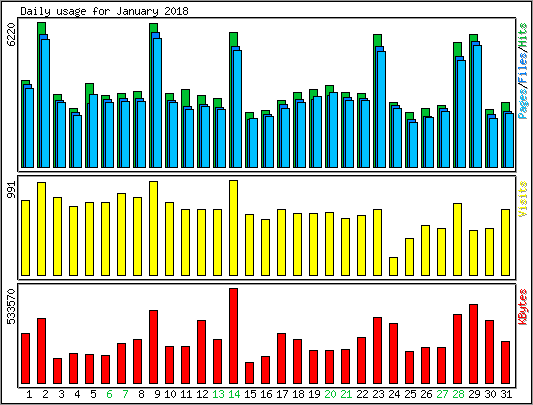The height and width of the screenshot is (405, 533).
Task: Click green weekend day 7 label
Action: point(125,394)
